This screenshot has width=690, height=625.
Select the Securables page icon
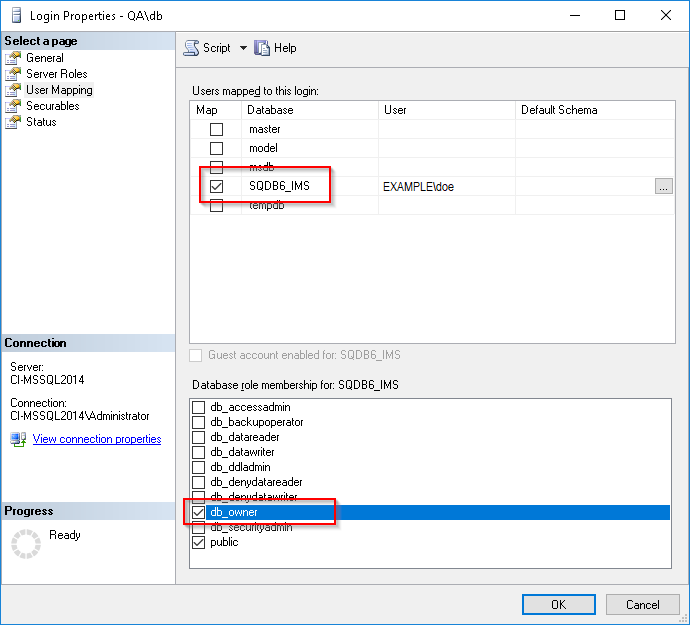click(13, 106)
